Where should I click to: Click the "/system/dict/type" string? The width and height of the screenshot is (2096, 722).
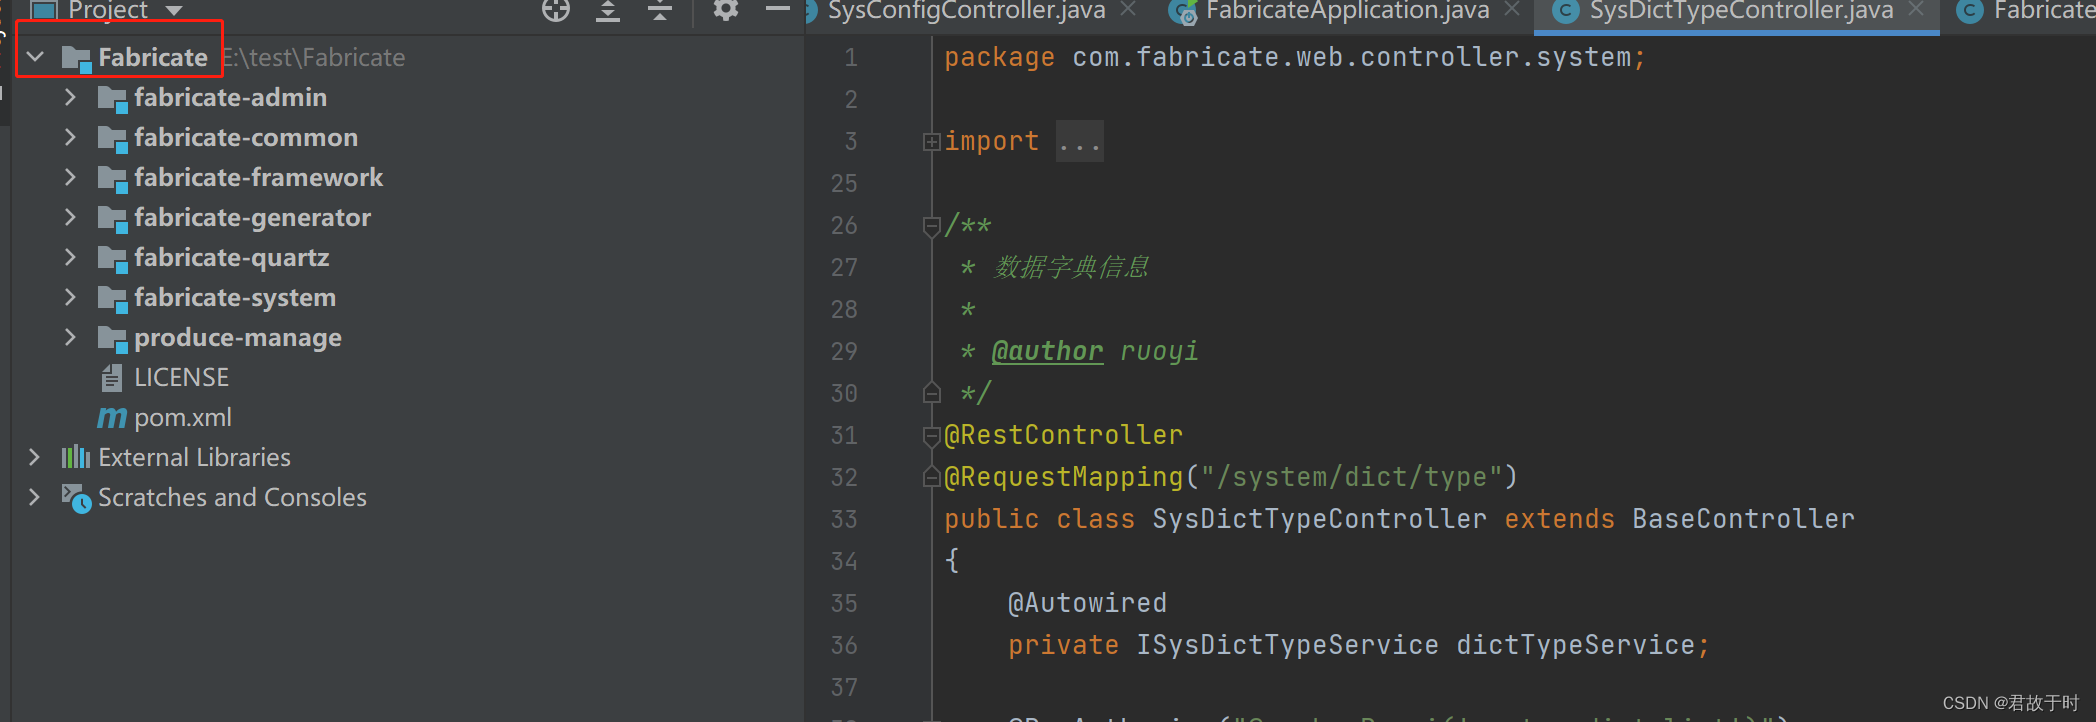tap(1351, 477)
